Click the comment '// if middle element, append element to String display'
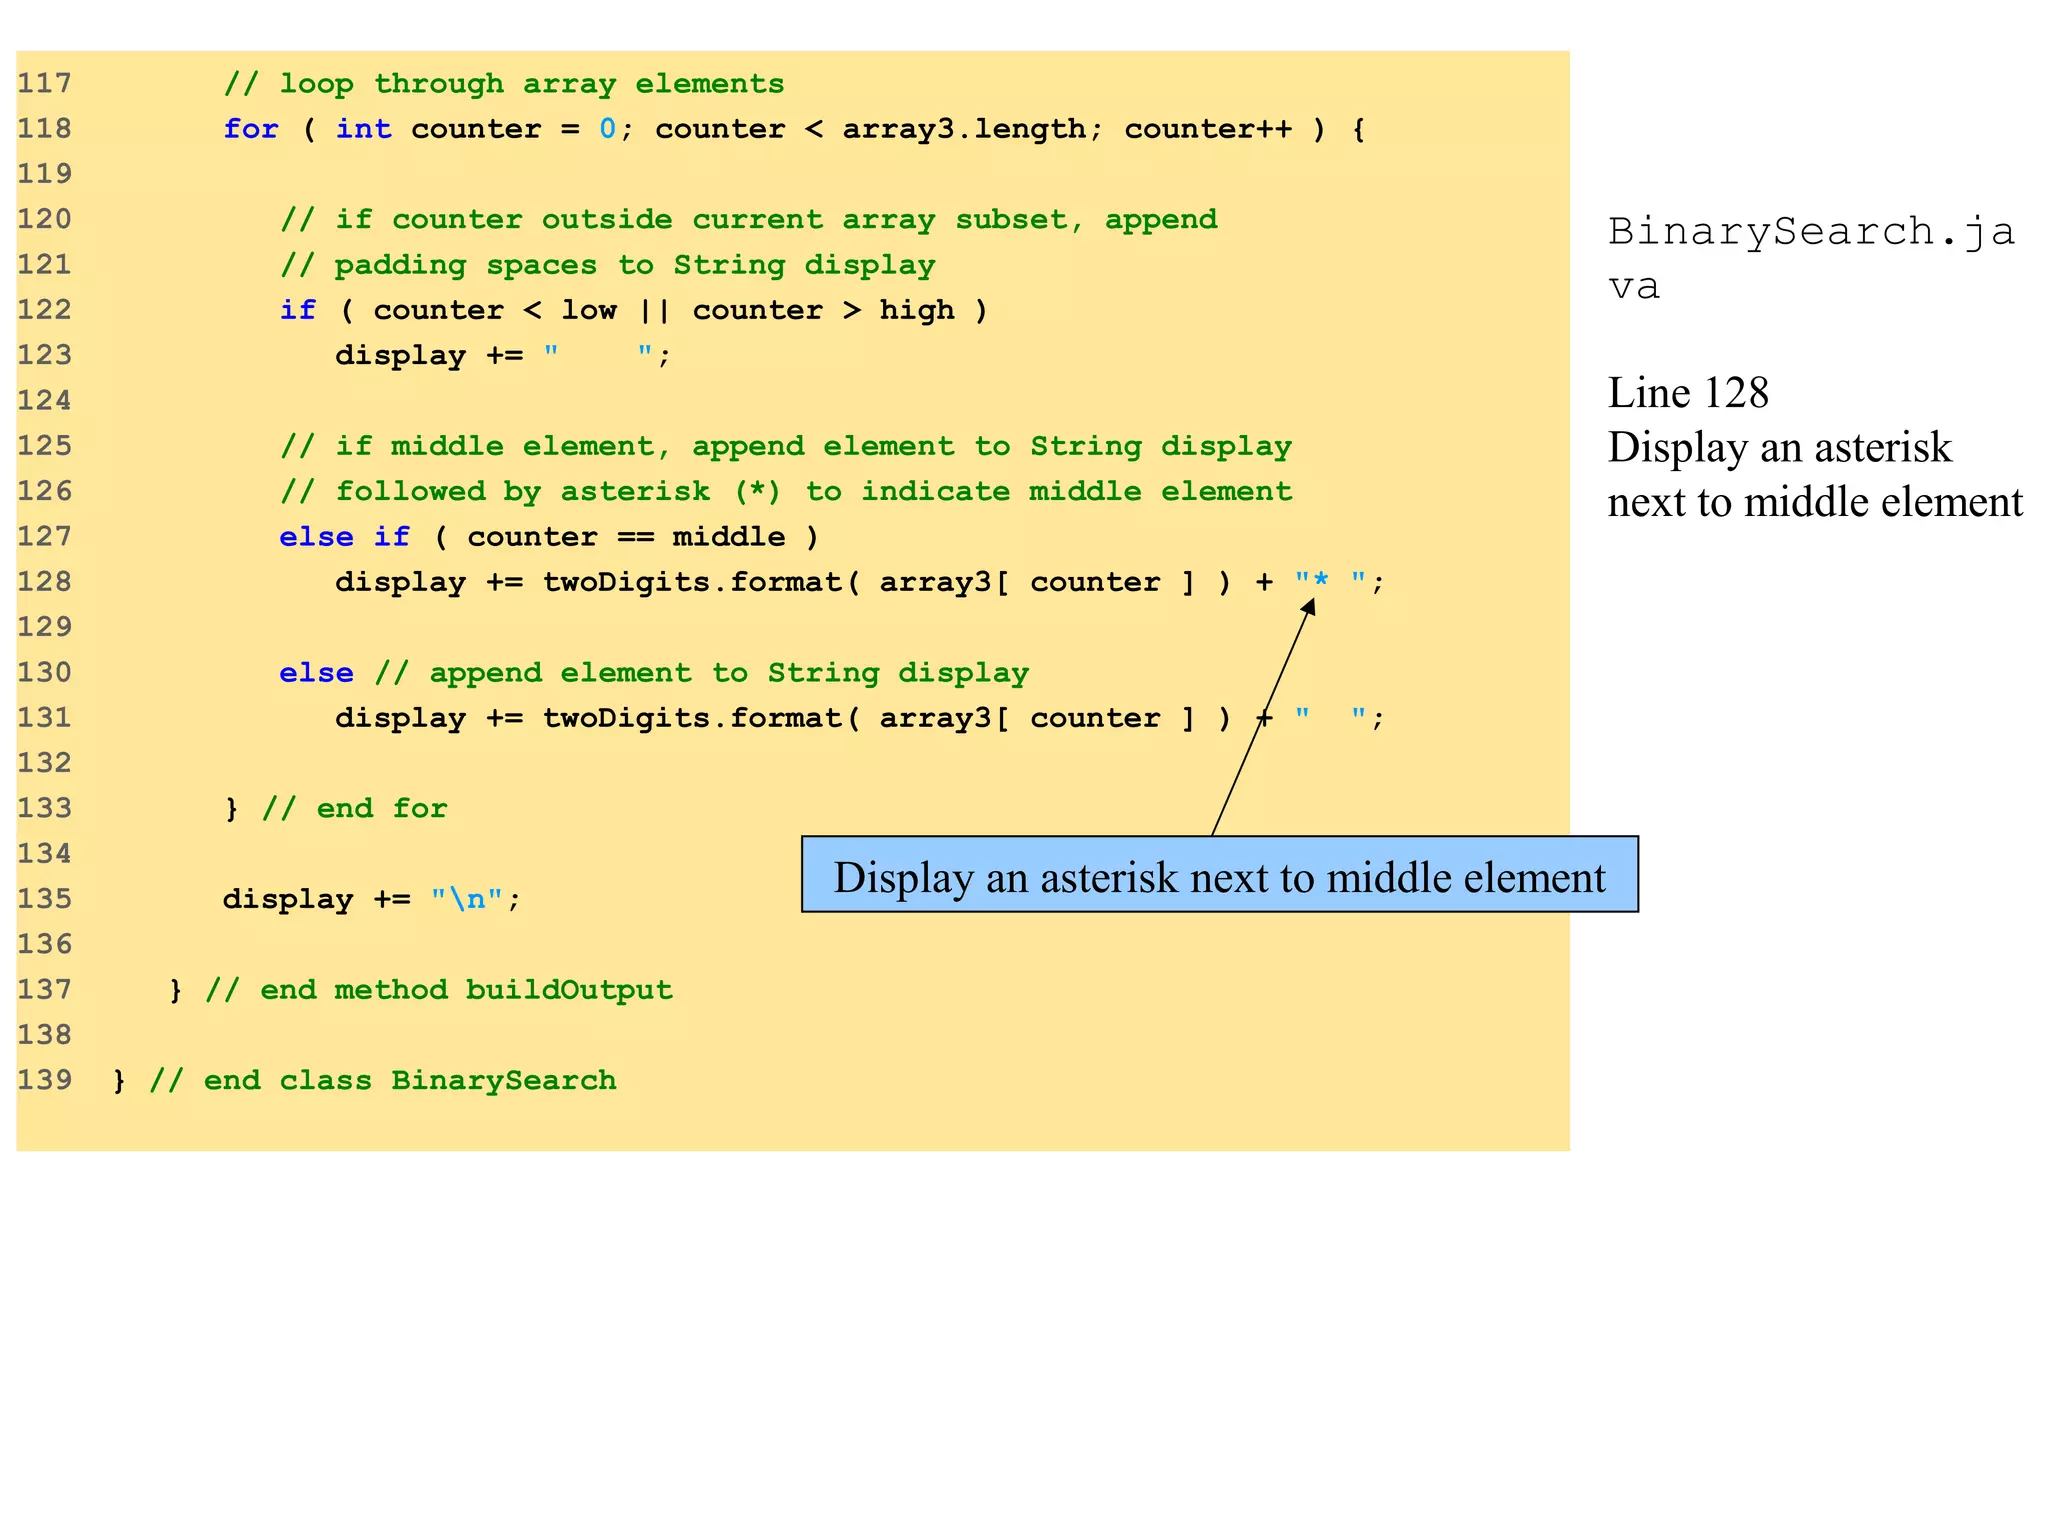 coord(786,446)
